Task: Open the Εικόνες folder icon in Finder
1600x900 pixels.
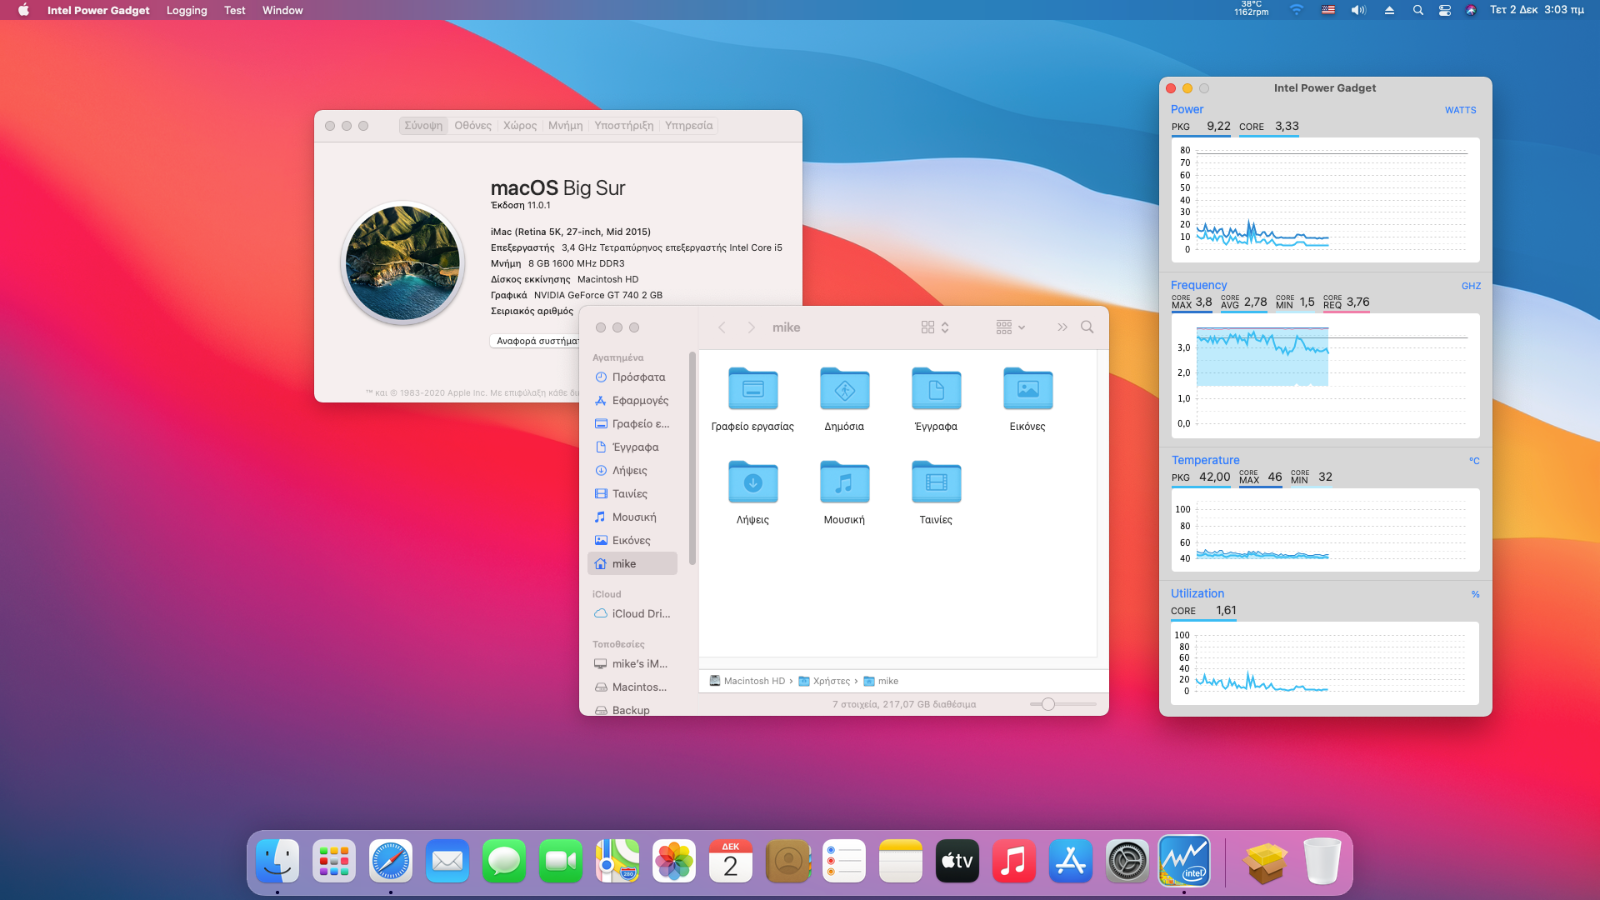Action: pos(1028,389)
